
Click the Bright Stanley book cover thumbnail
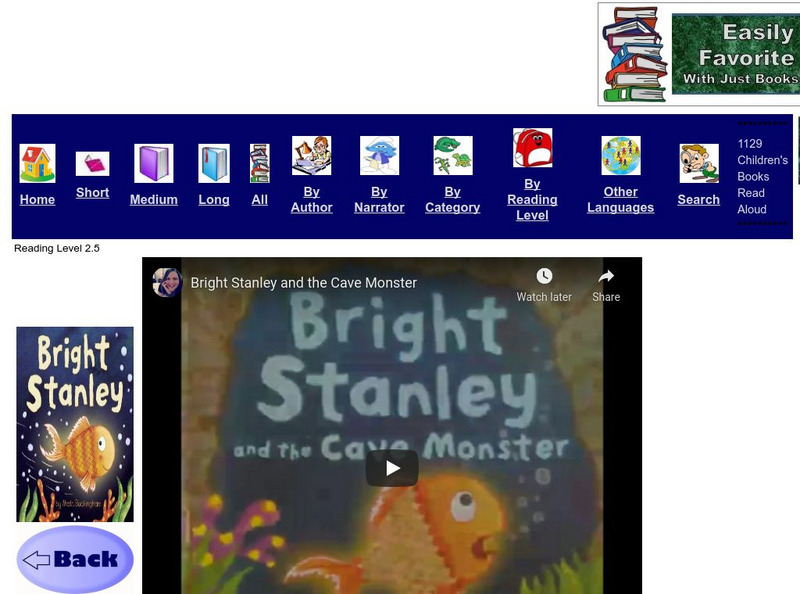click(75, 424)
